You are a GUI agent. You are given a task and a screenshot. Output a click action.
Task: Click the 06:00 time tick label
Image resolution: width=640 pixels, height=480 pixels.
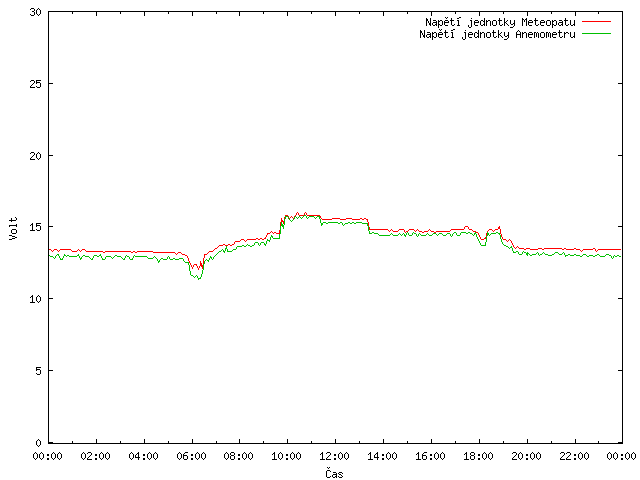pyautogui.click(x=191, y=456)
